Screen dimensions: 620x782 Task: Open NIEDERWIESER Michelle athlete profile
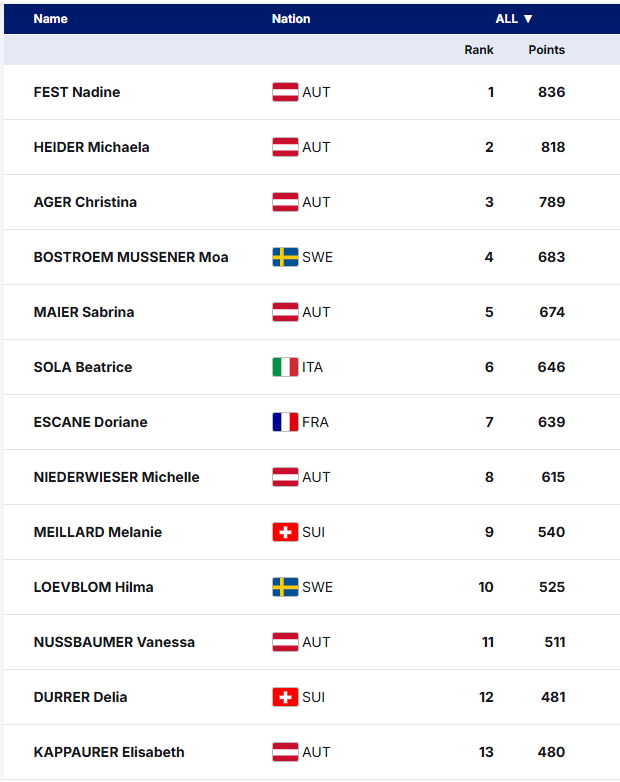(x=116, y=477)
